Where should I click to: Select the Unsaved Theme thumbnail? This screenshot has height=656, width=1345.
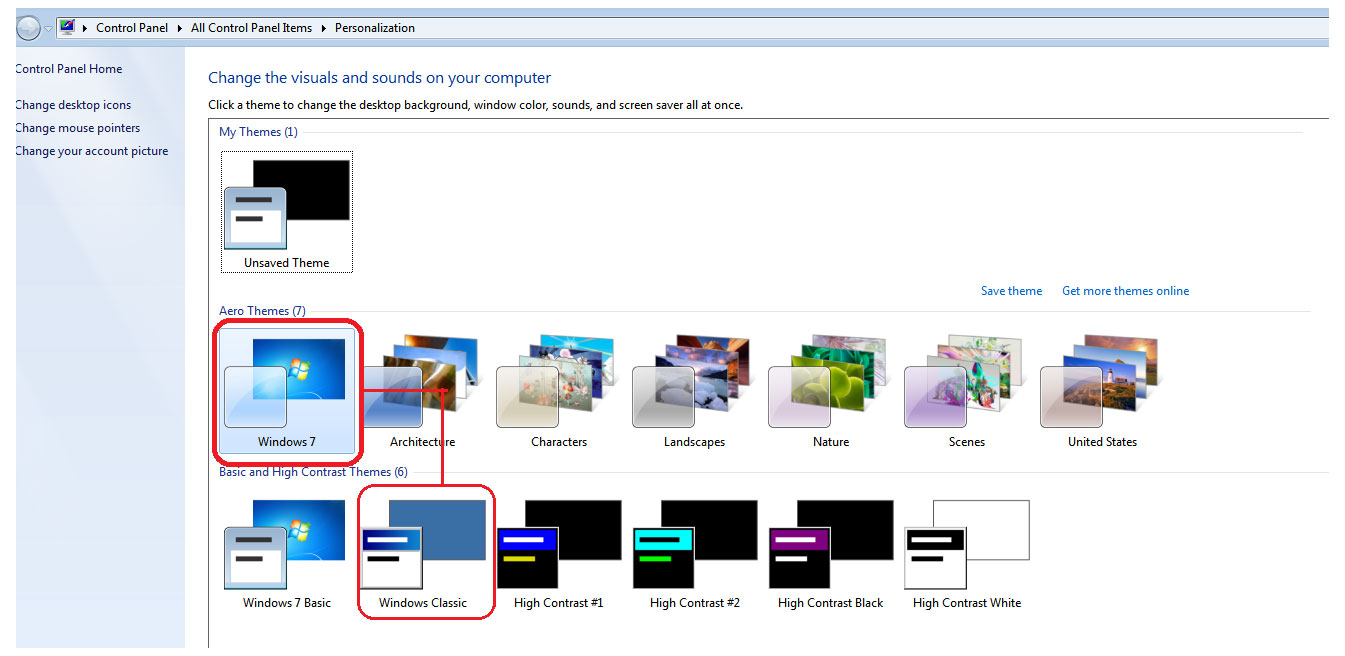287,212
